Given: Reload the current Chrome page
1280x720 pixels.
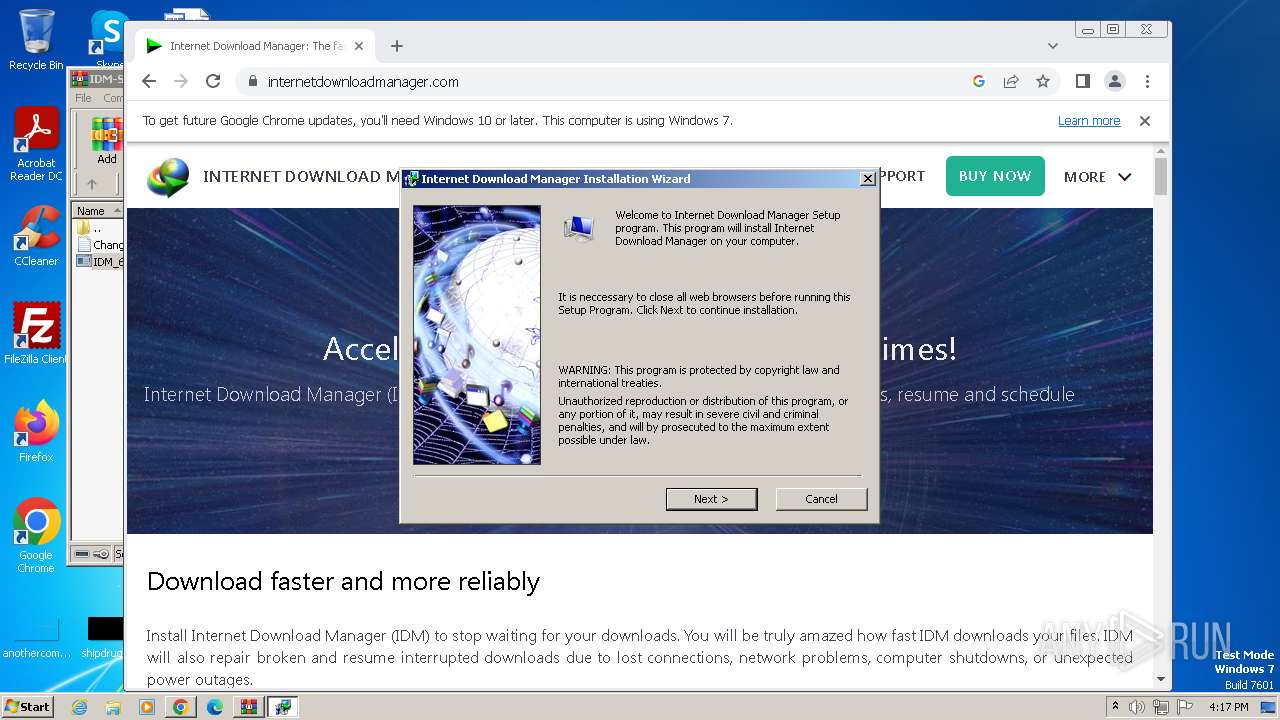Looking at the screenshot, I should click(213, 82).
